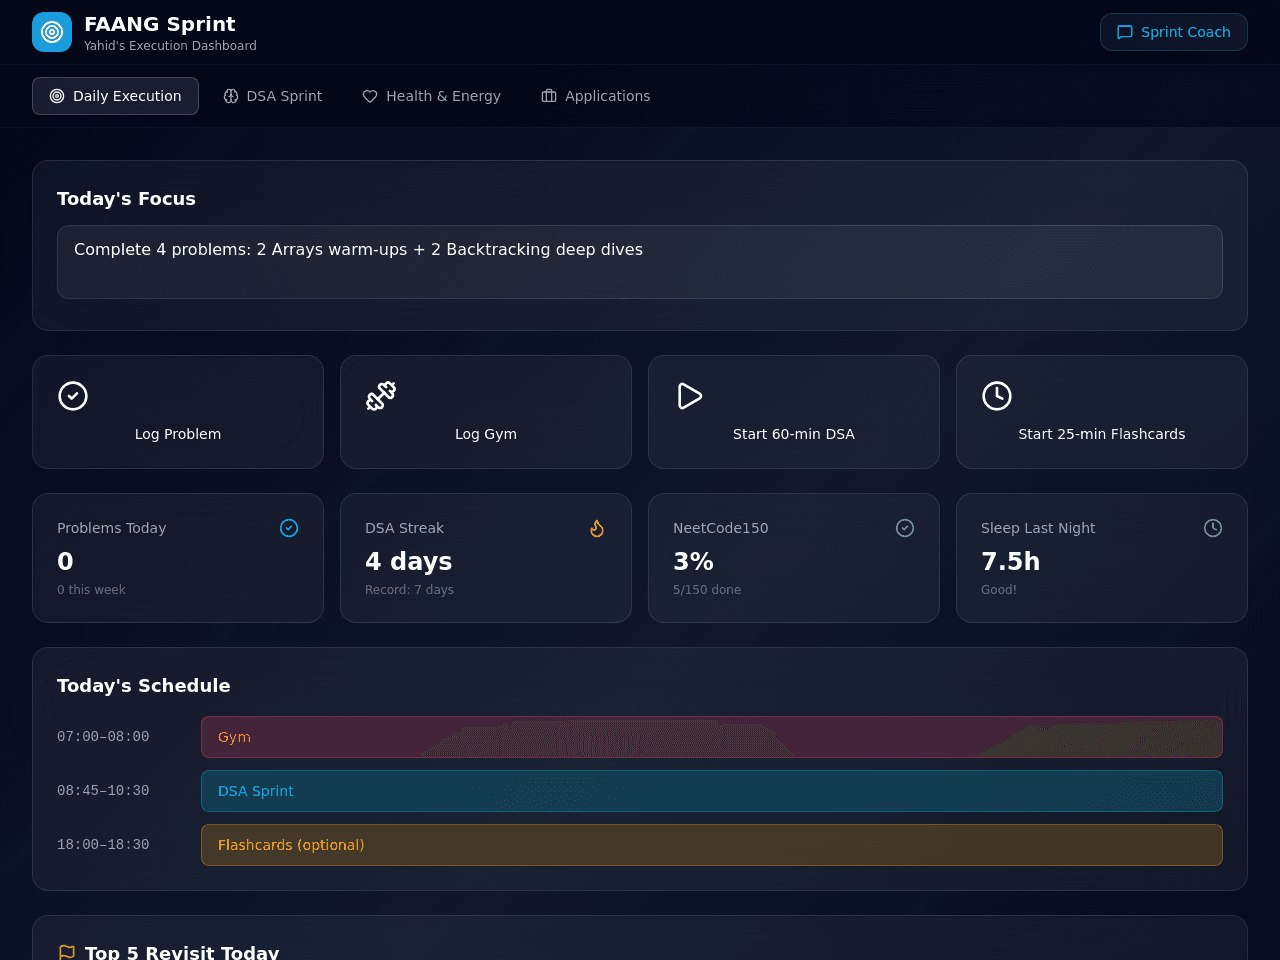Go to the Health & Energy tab
This screenshot has width=1280, height=960.
pos(431,96)
